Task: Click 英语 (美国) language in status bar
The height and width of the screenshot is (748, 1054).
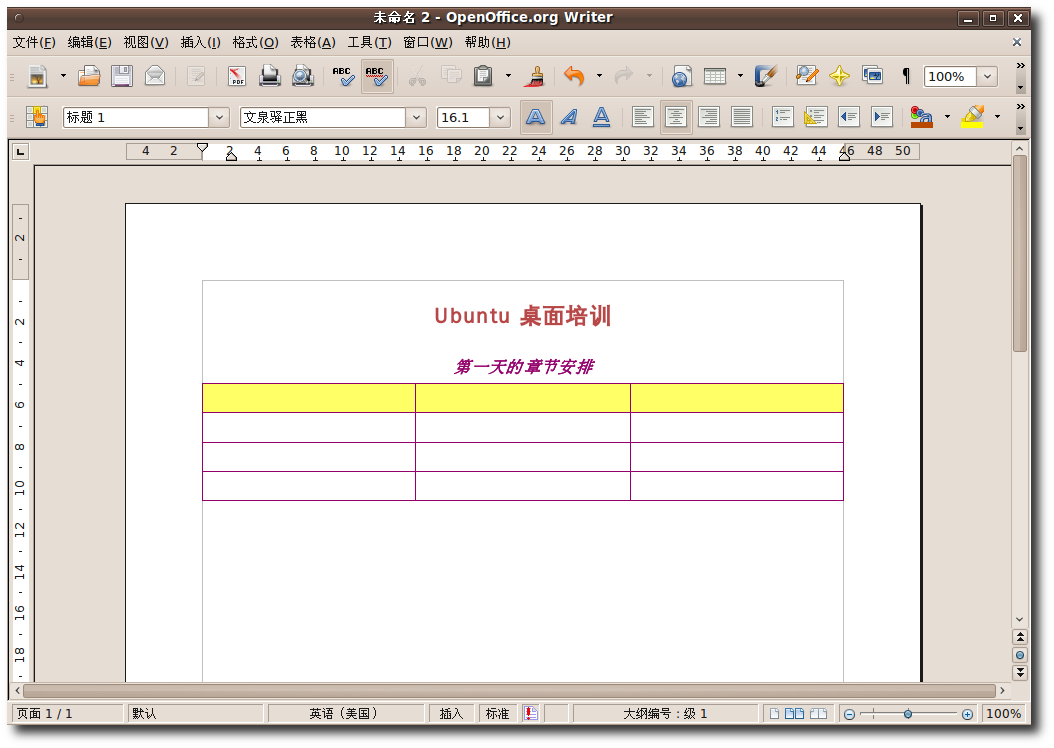Action: 346,714
